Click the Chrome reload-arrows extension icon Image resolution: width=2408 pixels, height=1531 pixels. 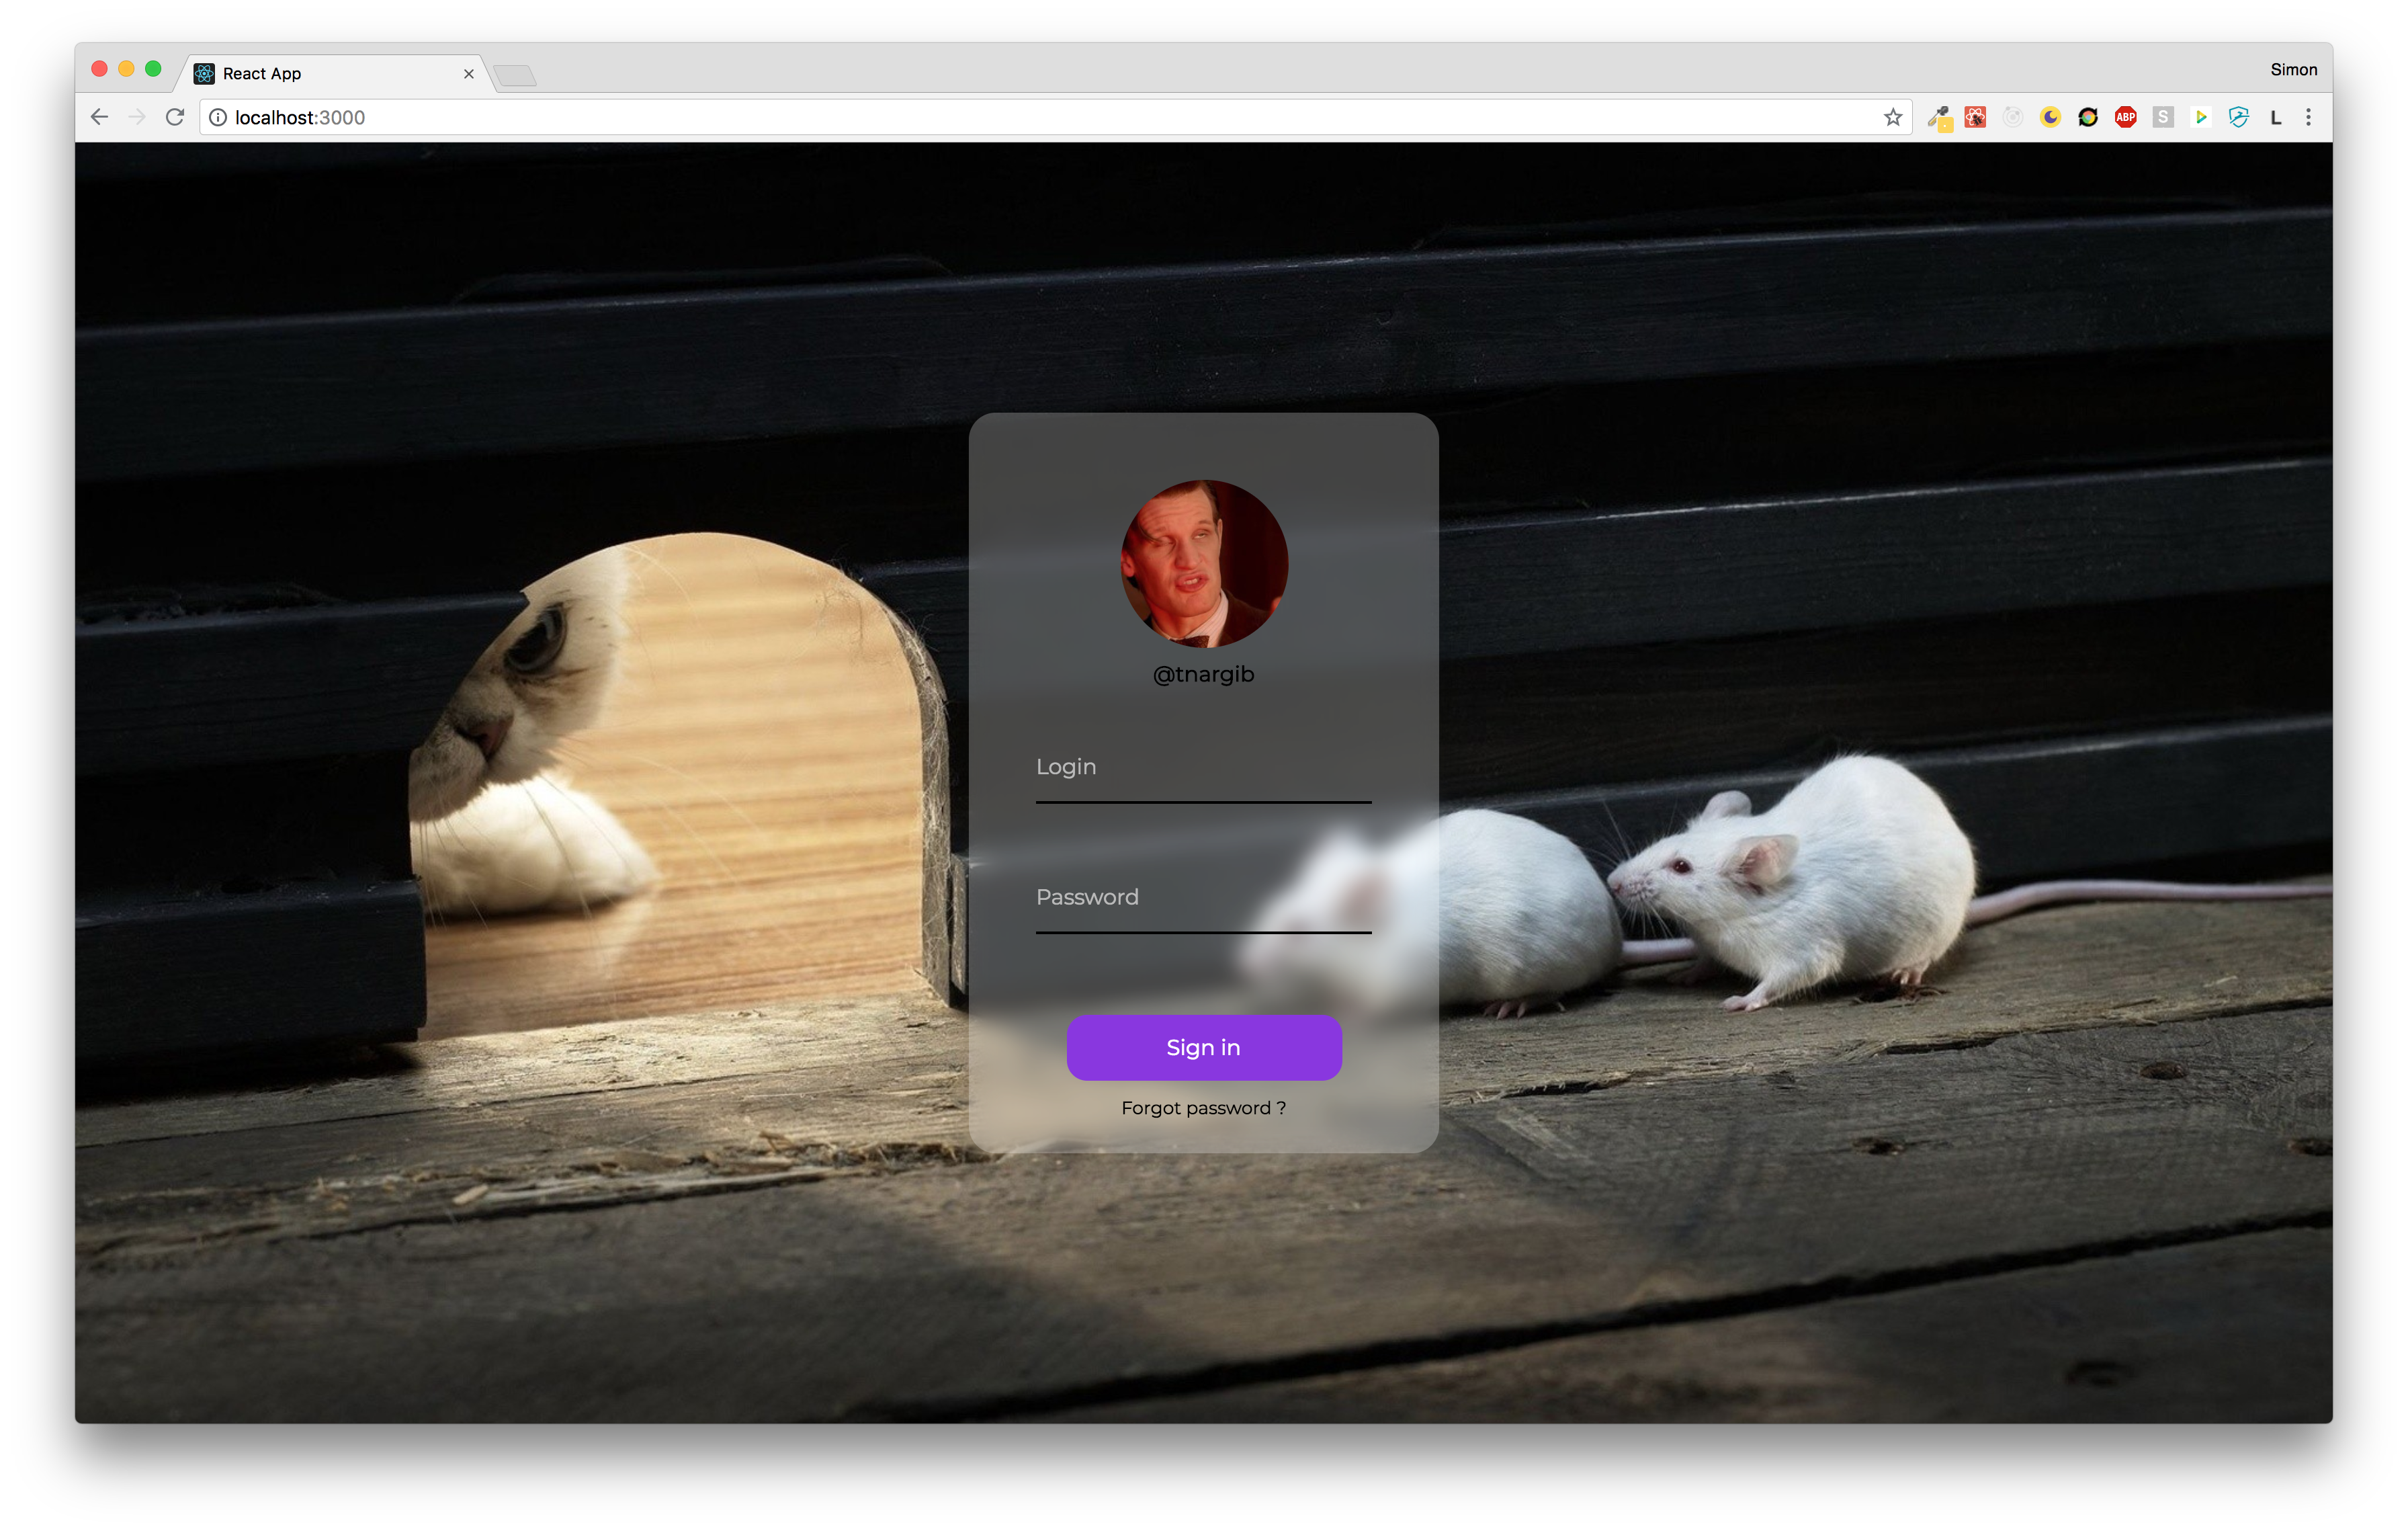click(x=2088, y=118)
